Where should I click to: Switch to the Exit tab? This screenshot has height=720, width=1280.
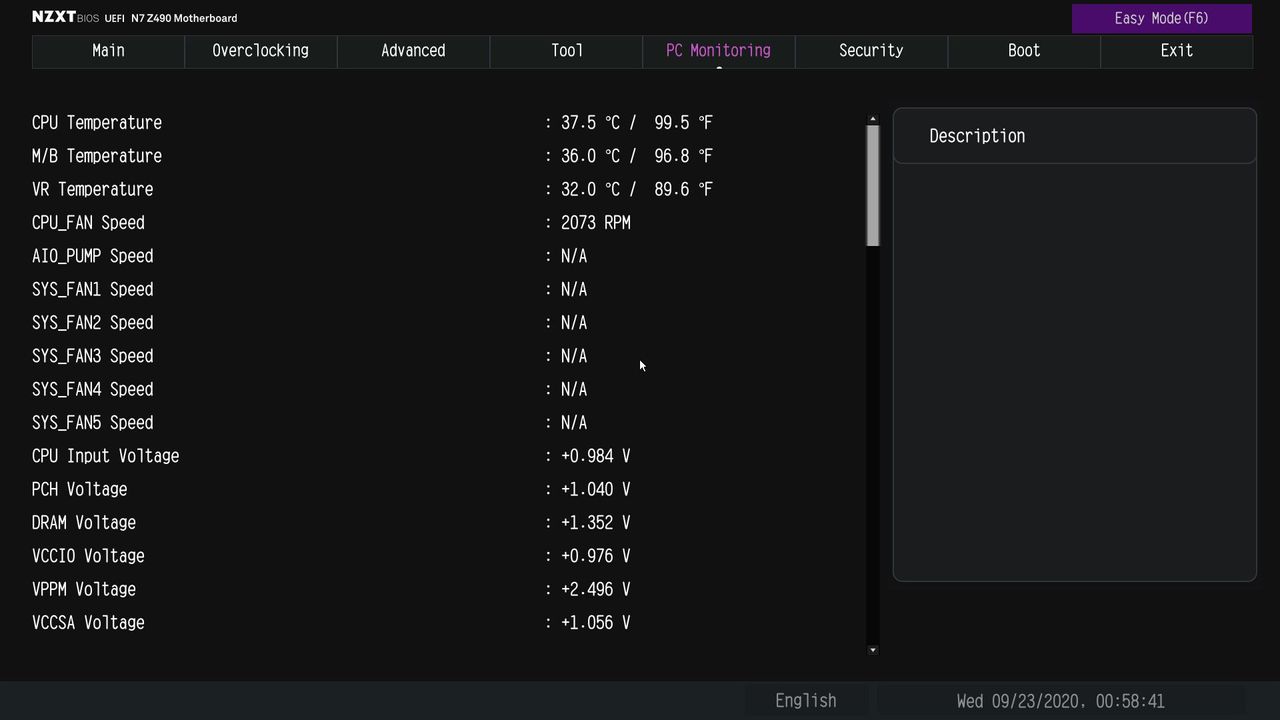click(x=1176, y=51)
